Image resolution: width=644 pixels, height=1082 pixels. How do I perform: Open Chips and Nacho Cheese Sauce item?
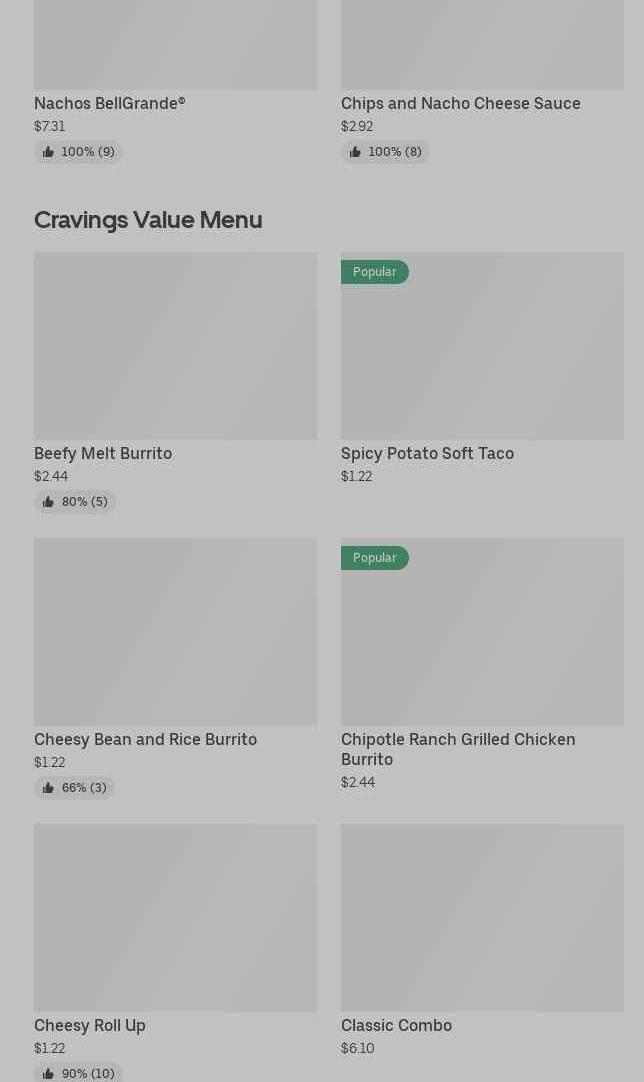click(460, 103)
